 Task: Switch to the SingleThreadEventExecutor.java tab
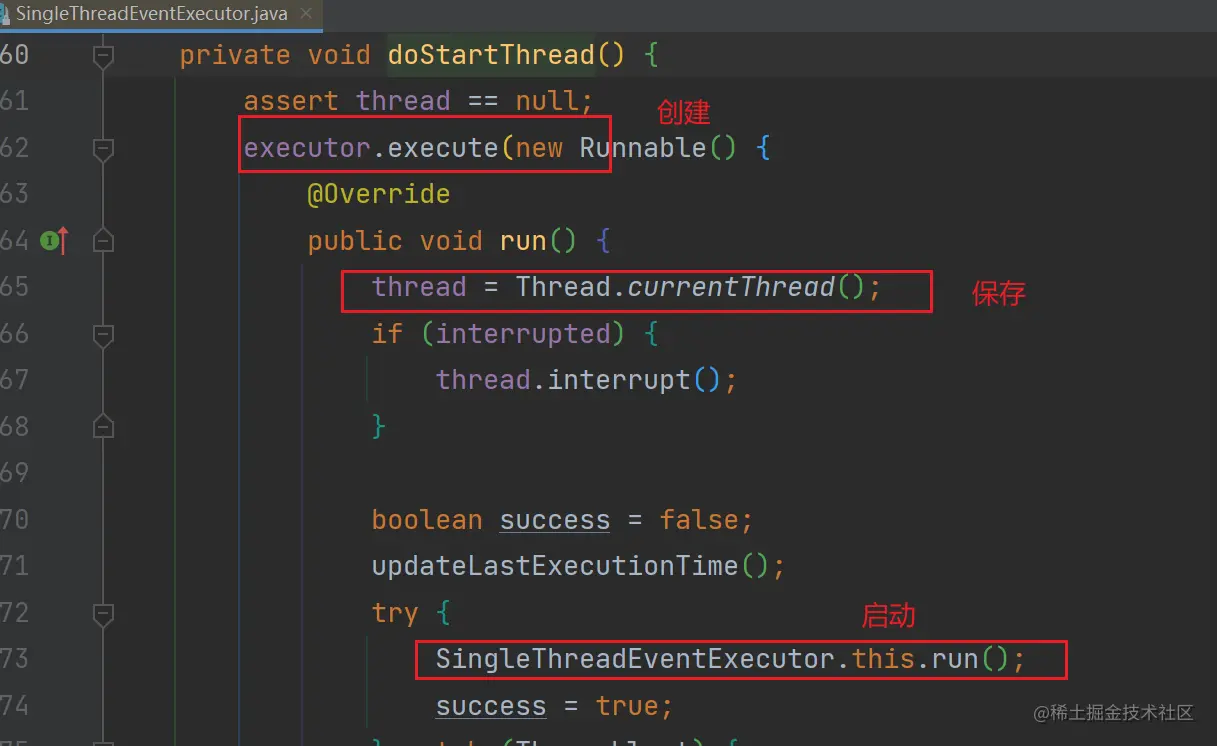tap(151, 13)
